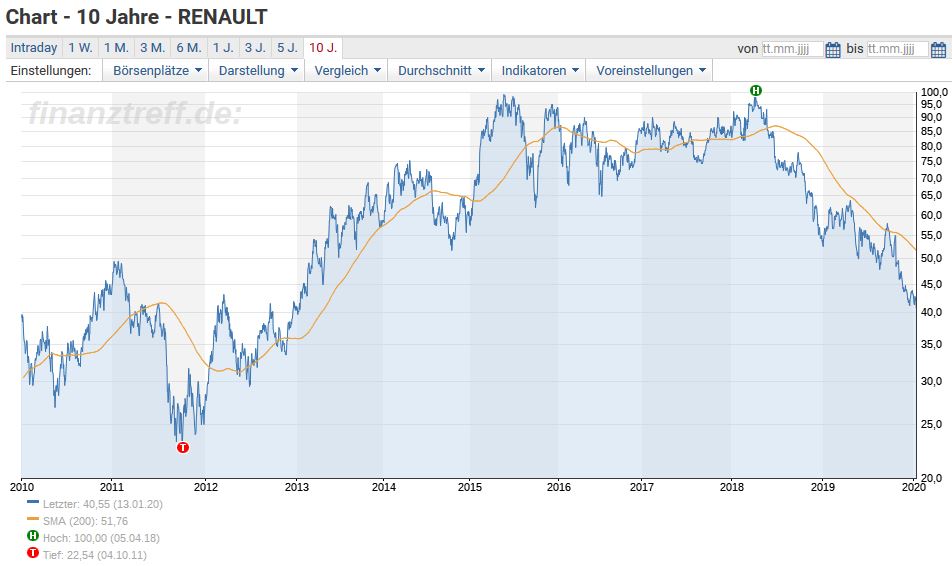Click the 2011 x-axis label
The image size is (952, 566).
[112, 487]
